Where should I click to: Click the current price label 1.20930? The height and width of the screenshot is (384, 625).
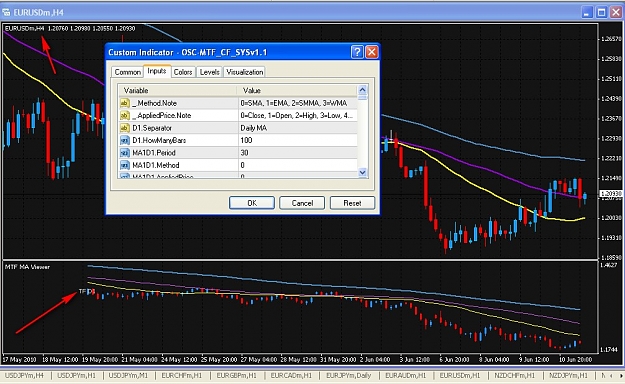[x=611, y=194]
